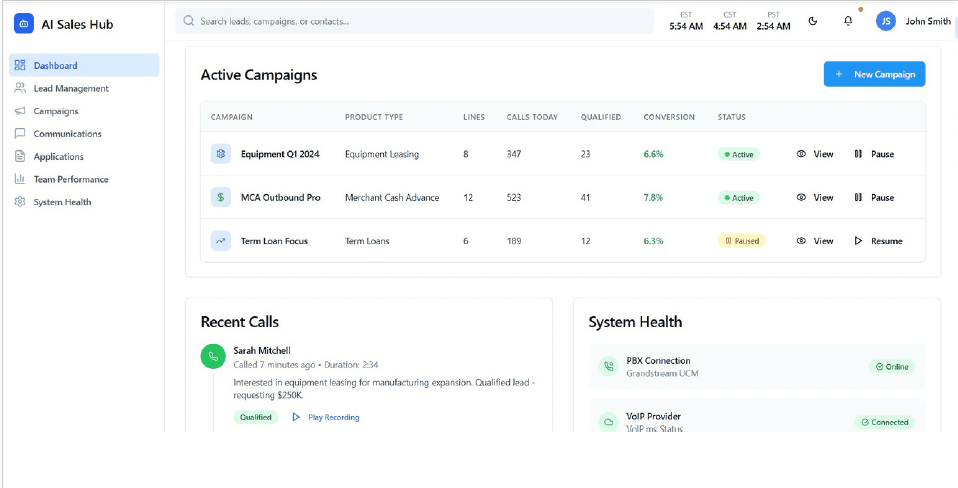Click the MCA Outbound Pro dollar icon
The height and width of the screenshot is (488, 958).
[220, 198]
